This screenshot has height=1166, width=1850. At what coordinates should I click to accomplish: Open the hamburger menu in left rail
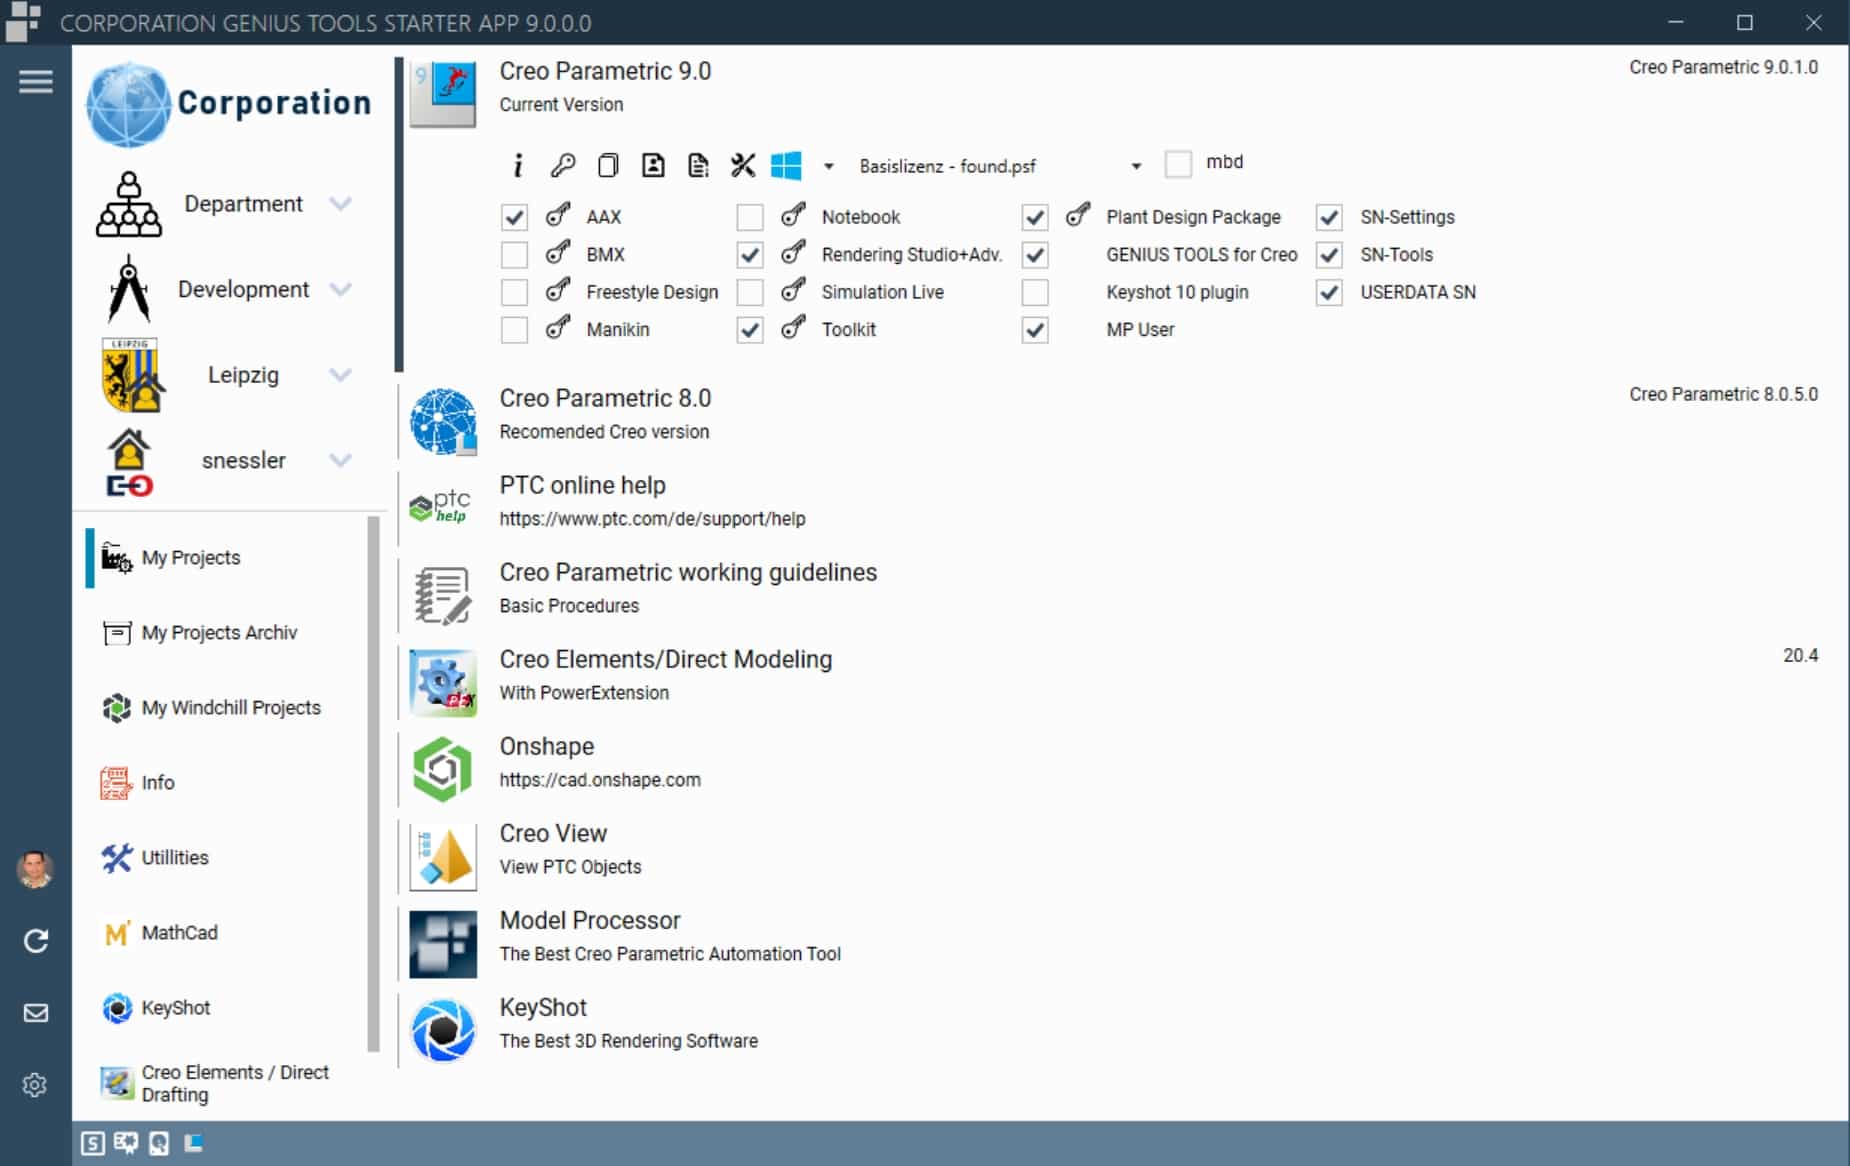click(x=36, y=82)
